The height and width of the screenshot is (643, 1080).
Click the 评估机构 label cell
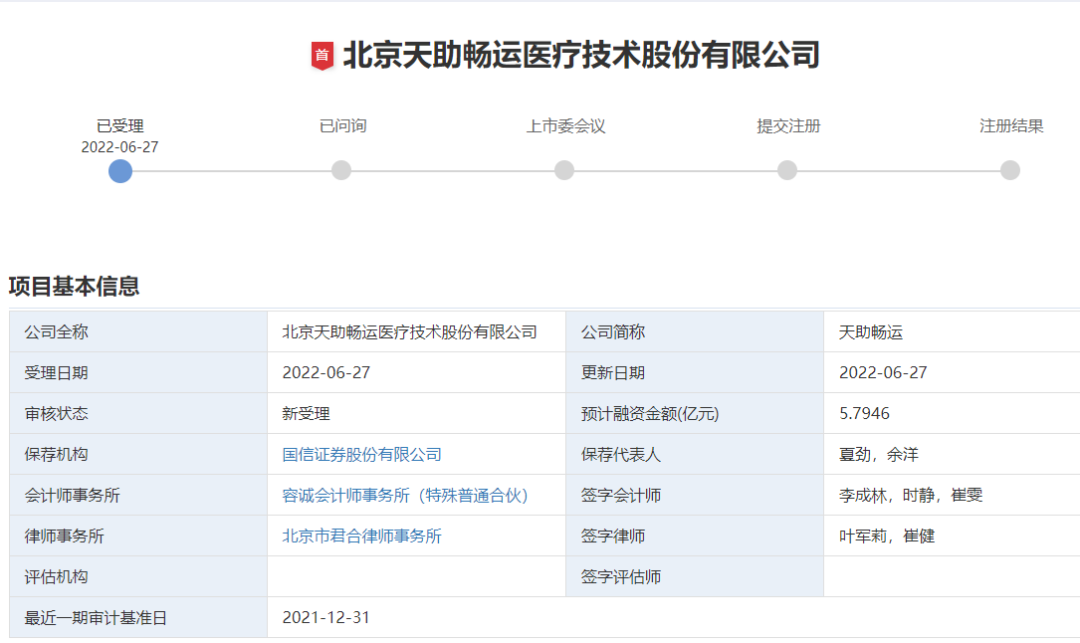138,577
